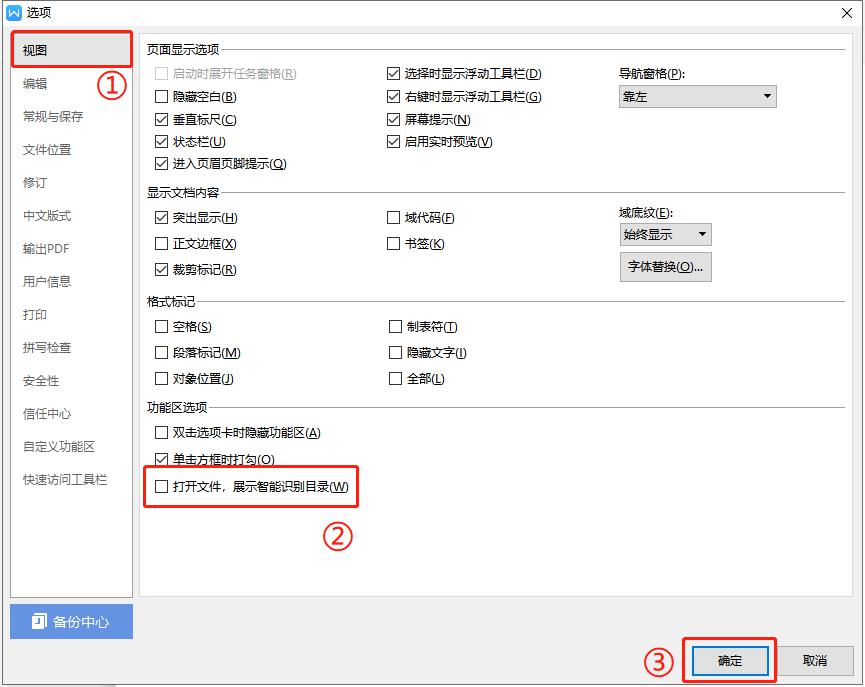Uncheck 单击方框时打勾 option
Screen dimensions: 865x687
(x=161, y=459)
